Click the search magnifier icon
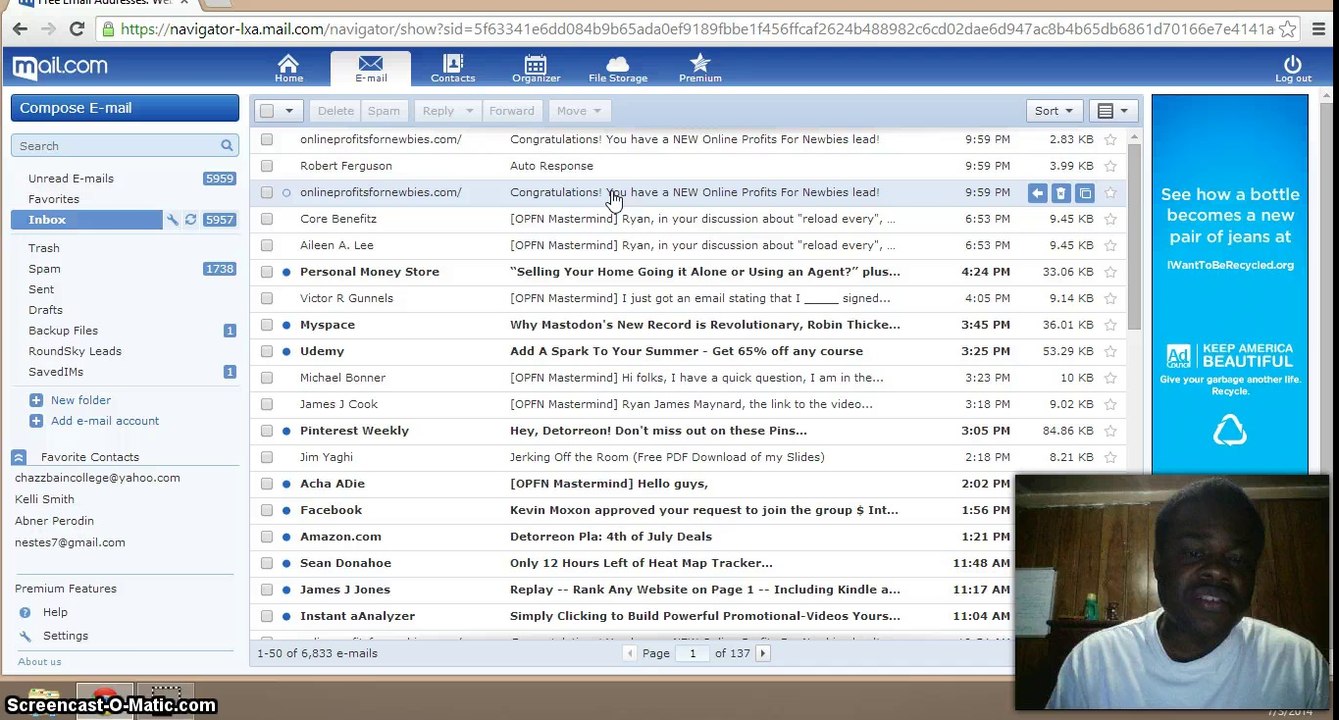The width and height of the screenshot is (1339, 720). click(x=227, y=146)
